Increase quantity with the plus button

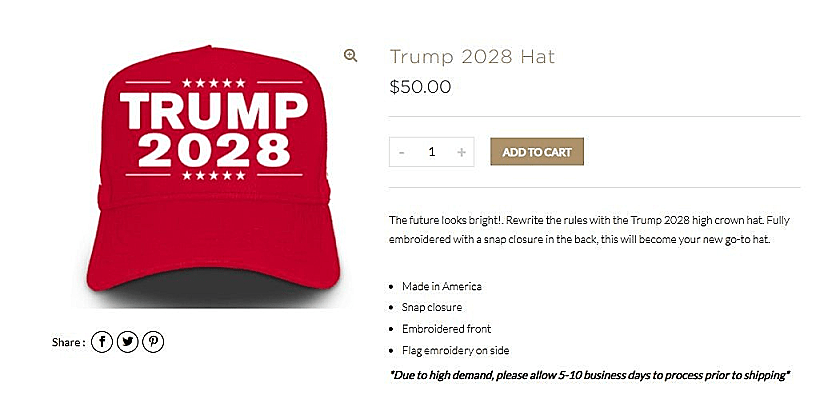coord(461,152)
